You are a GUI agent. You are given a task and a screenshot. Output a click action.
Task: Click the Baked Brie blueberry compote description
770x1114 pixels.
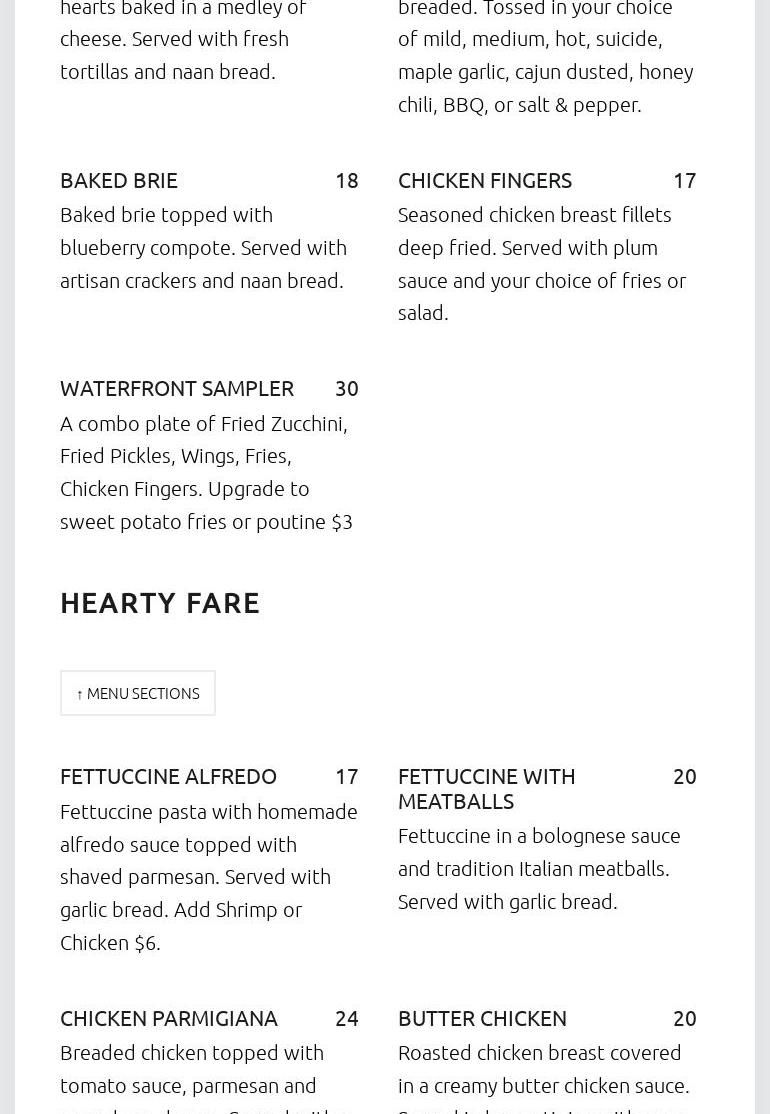click(203, 247)
